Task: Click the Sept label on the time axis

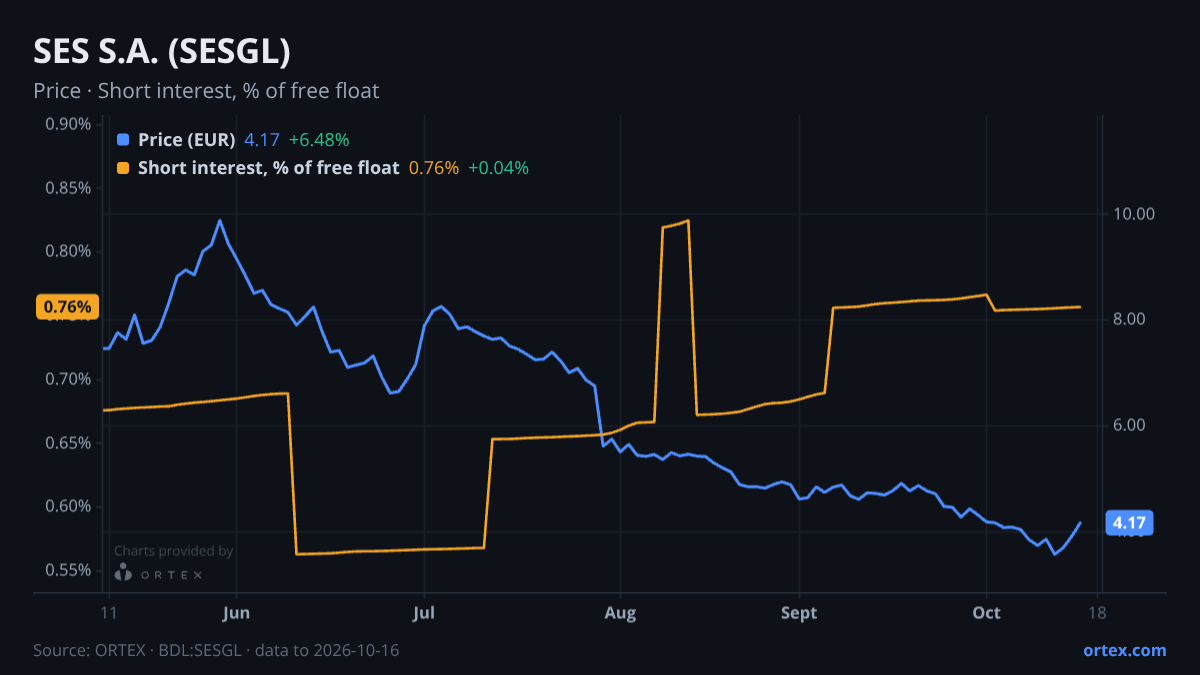Action: click(x=799, y=613)
